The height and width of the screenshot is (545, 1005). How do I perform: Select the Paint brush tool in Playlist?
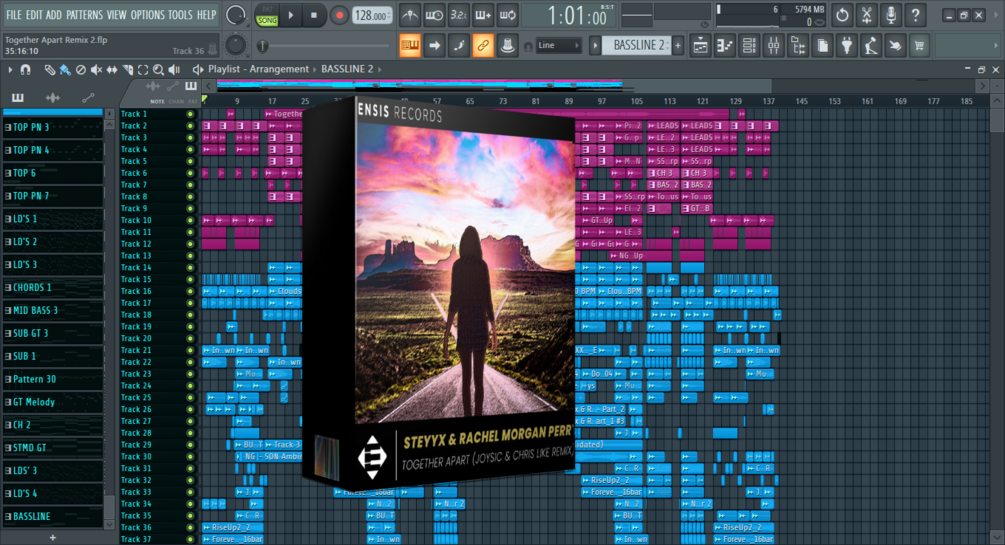[65, 69]
